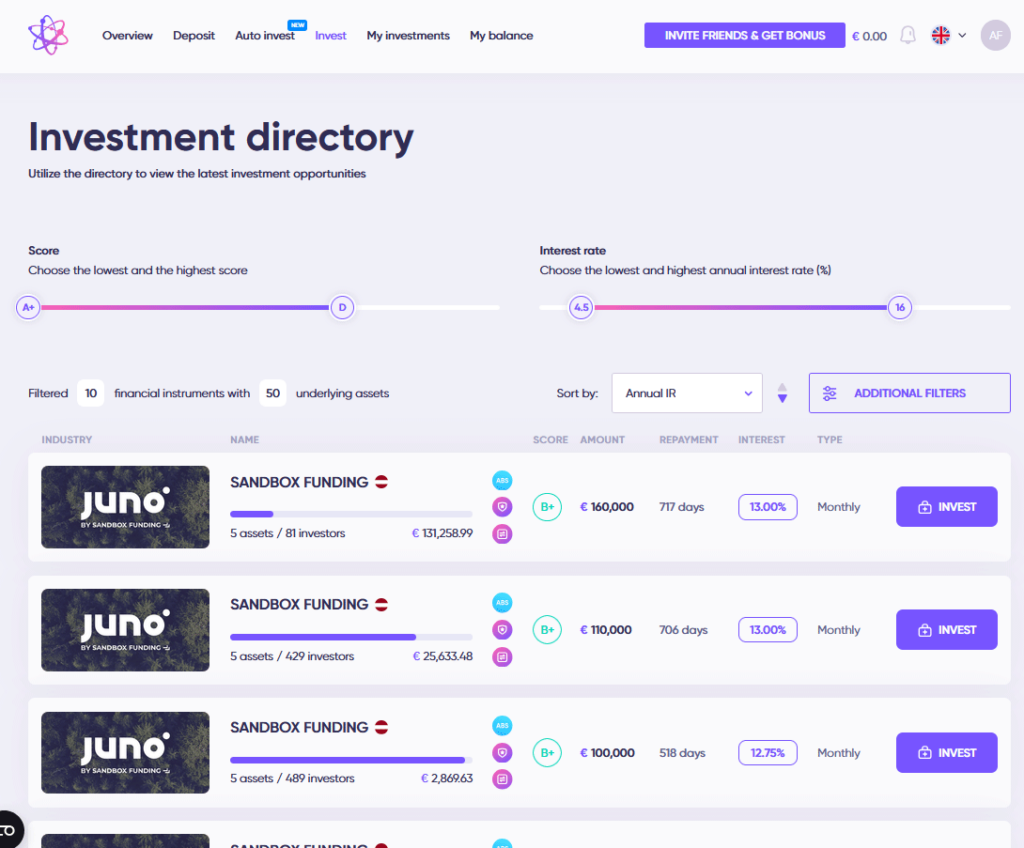Viewport: 1024px width, 848px height.
Task: Open the Sort by Annual IR dropdown
Action: pyautogui.click(x=687, y=393)
